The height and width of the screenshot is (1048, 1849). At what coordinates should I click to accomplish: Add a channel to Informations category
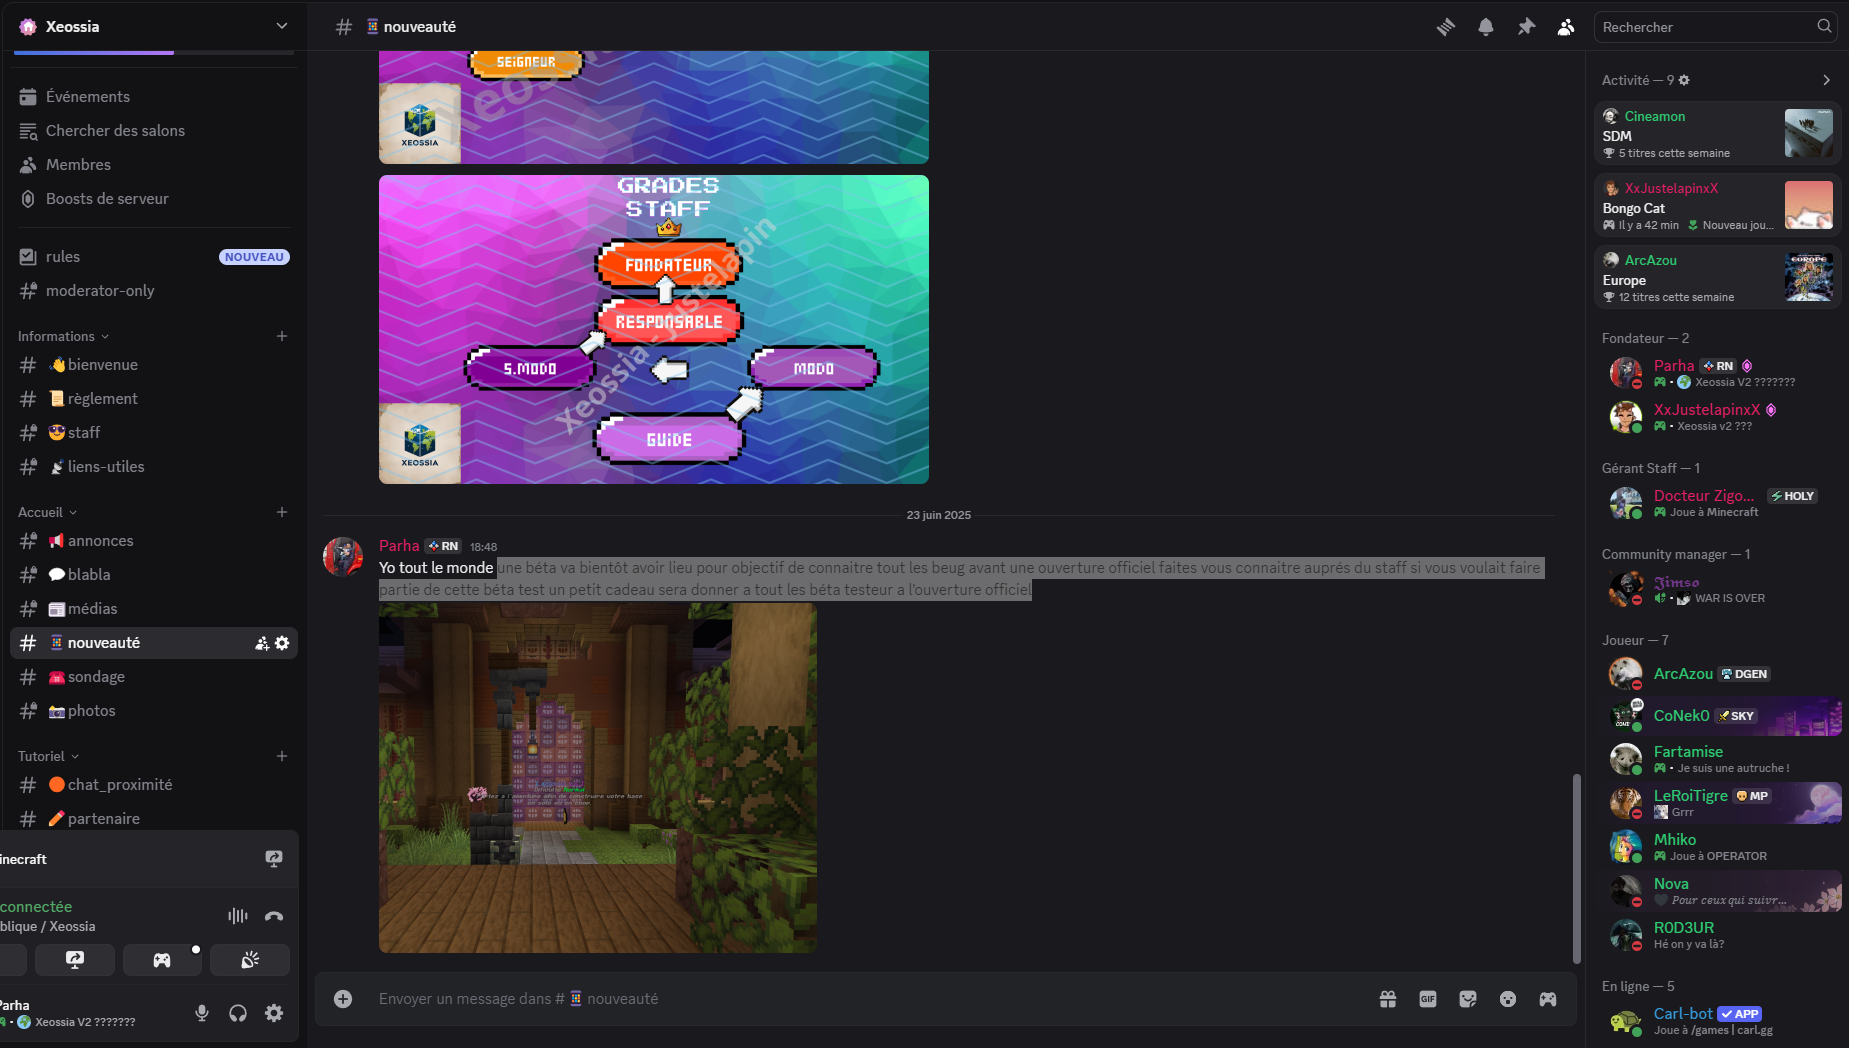coord(282,336)
